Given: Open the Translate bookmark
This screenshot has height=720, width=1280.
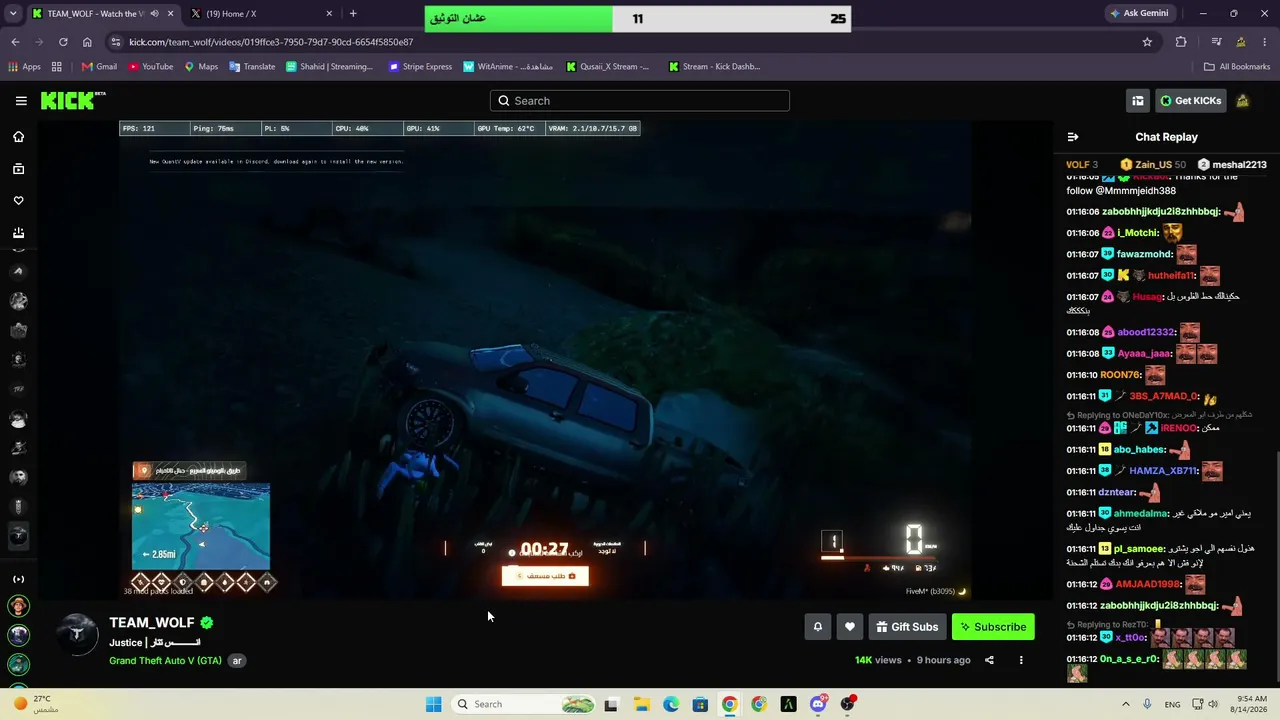Looking at the screenshot, I should point(252,67).
